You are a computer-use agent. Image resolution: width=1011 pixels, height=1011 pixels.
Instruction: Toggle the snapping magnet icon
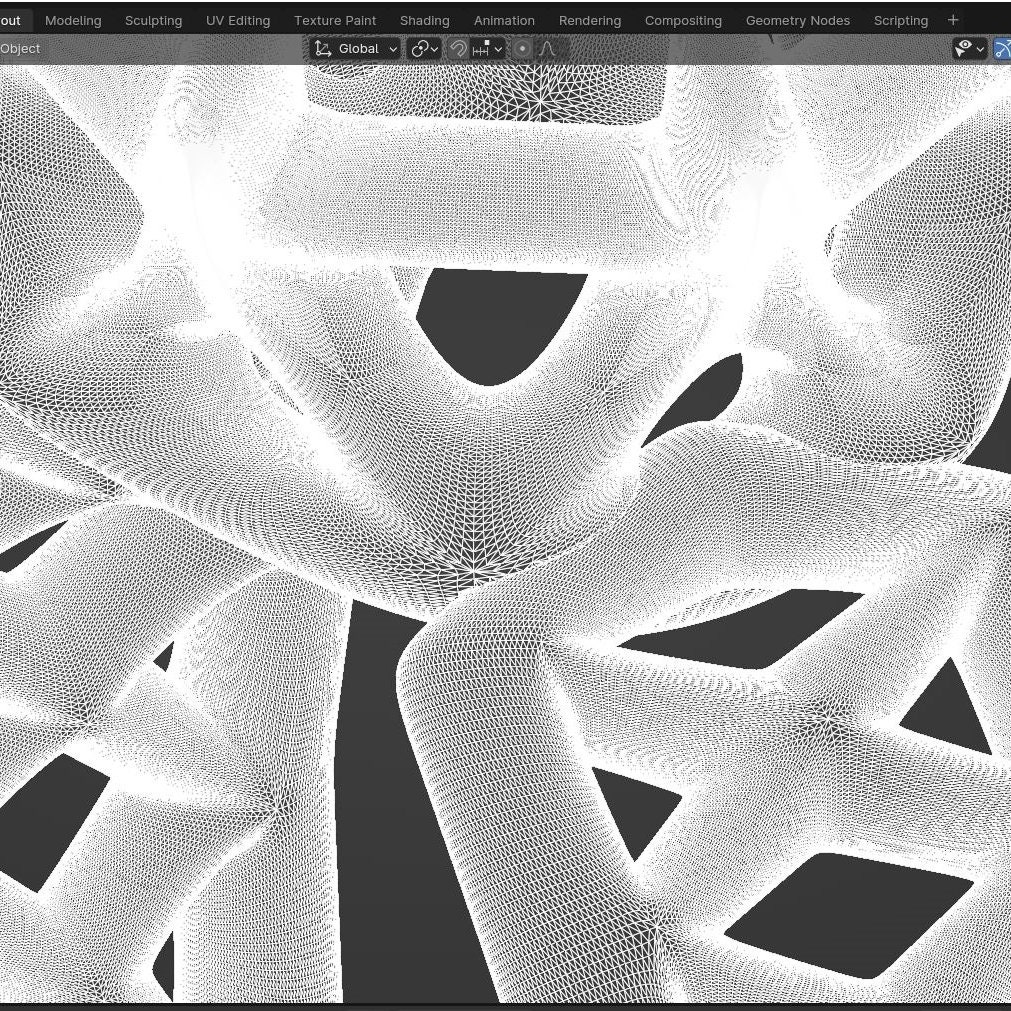(458, 49)
